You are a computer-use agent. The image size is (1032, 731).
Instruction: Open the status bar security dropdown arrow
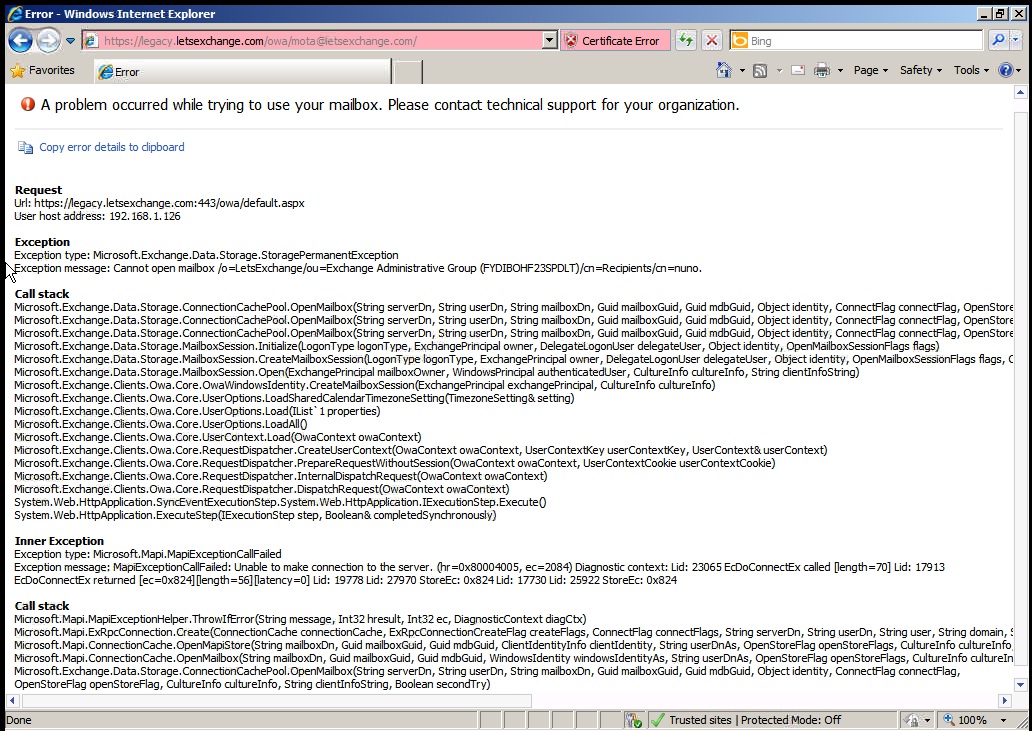tap(927, 720)
